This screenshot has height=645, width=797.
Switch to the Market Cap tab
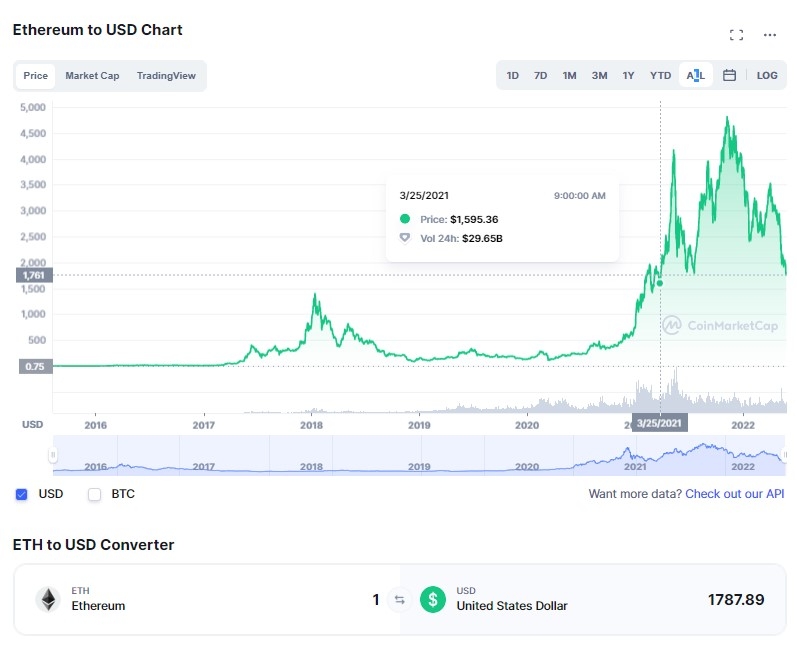click(x=92, y=76)
